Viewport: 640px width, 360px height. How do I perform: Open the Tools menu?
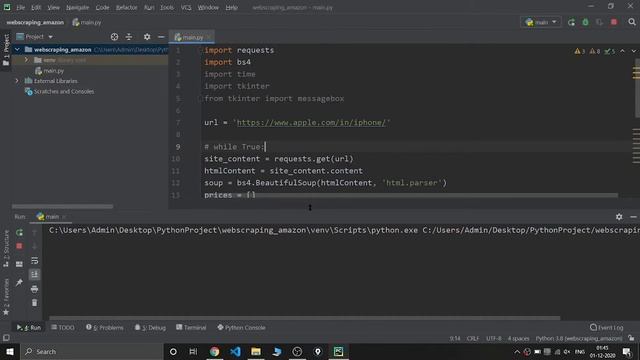pos(167,7)
